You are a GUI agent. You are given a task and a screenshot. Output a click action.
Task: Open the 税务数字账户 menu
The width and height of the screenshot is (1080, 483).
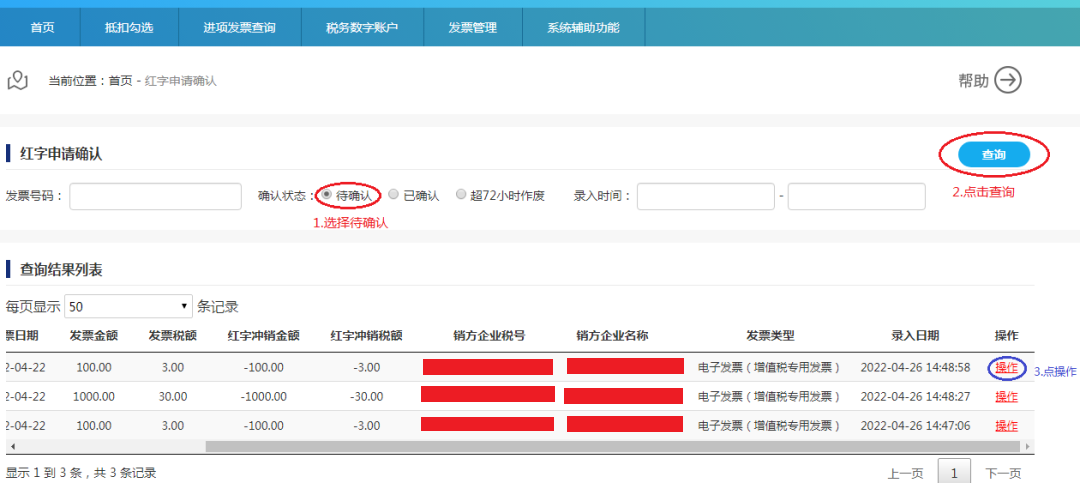point(362,27)
